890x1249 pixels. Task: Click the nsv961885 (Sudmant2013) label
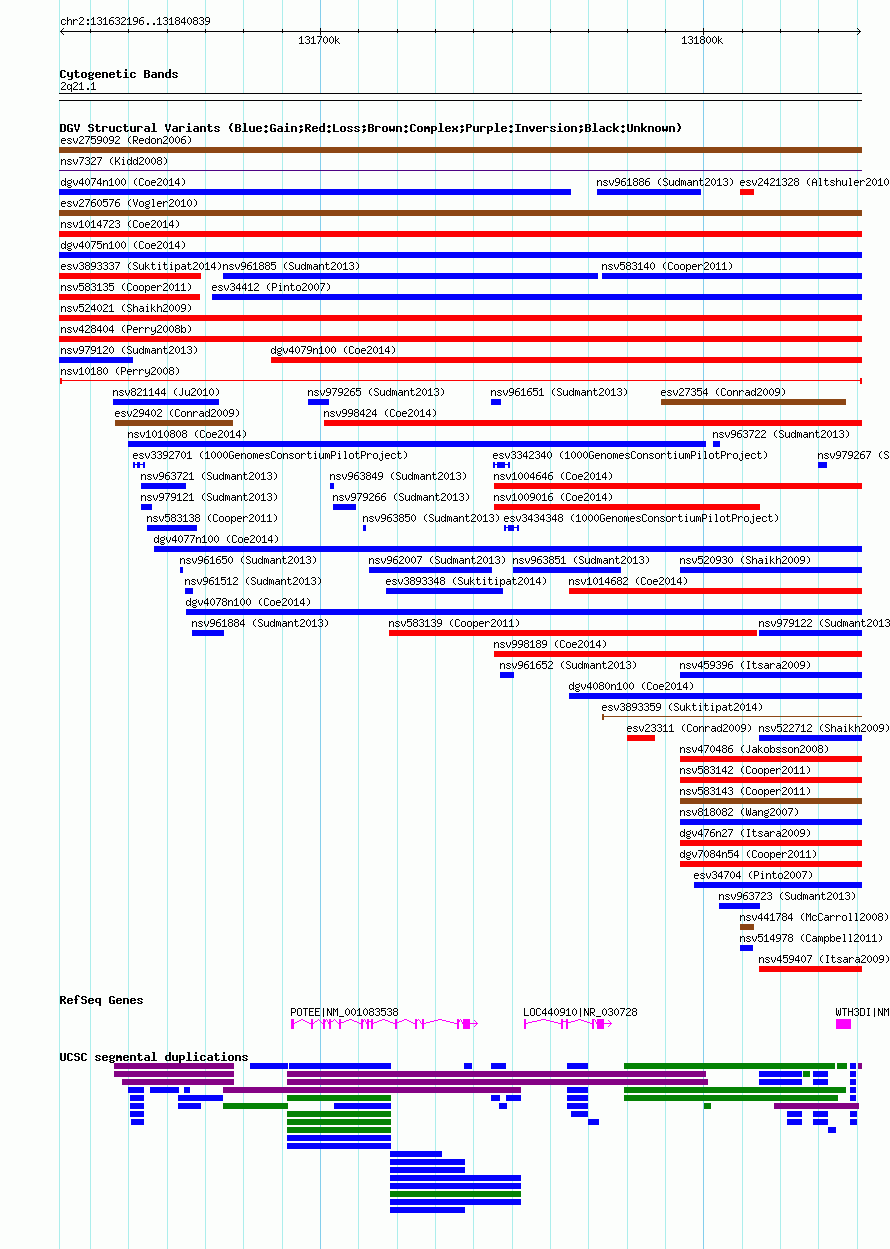click(x=291, y=266)
